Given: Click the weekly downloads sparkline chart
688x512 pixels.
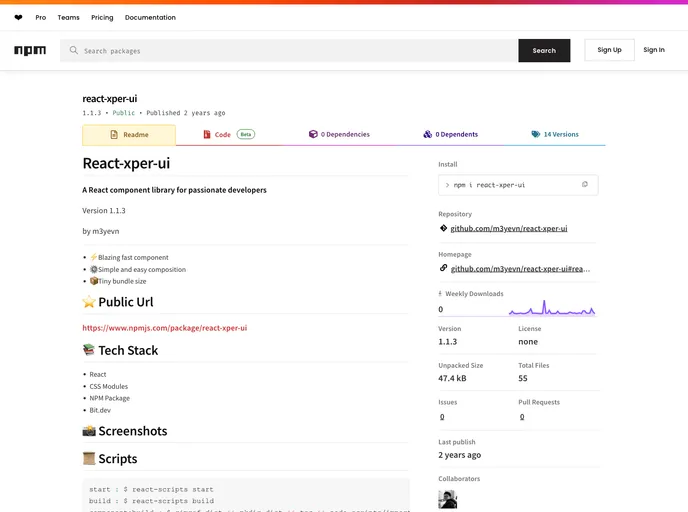Looking at the screenshot, I should click(552, 308).
